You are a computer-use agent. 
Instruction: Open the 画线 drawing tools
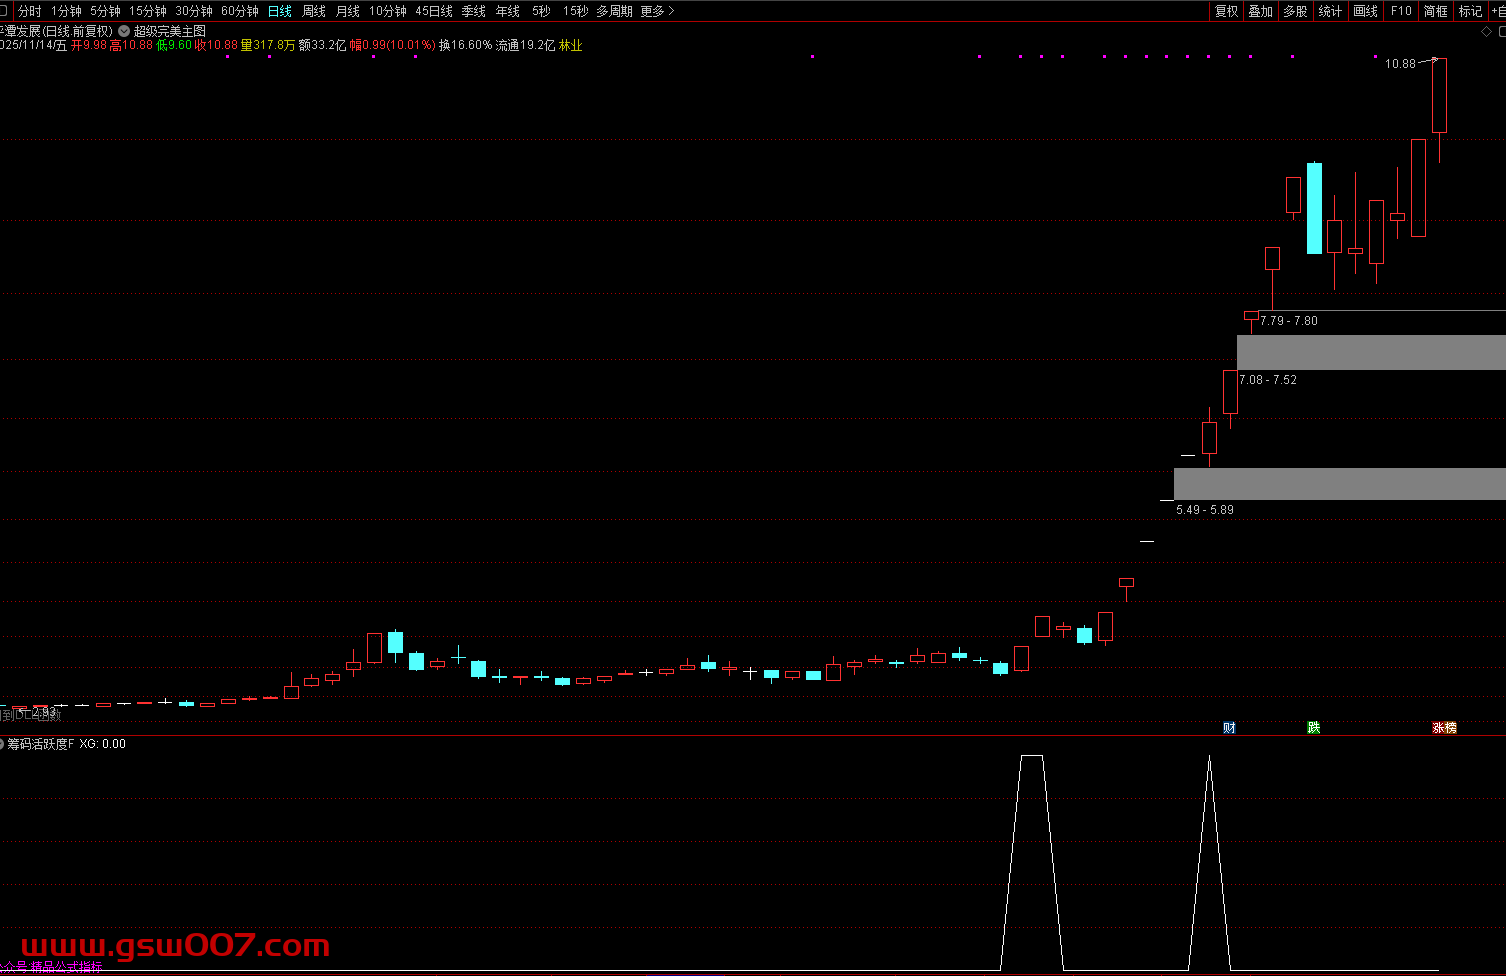(x=1365, y=11)
